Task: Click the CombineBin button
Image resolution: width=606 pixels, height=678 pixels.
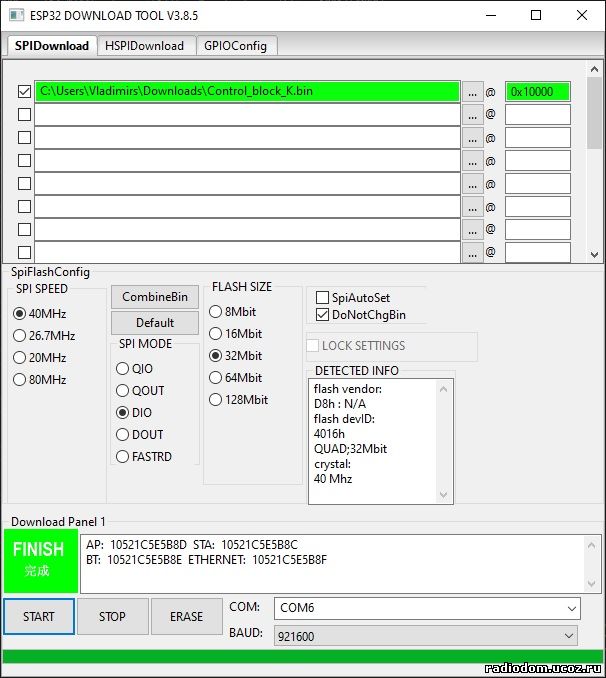Action: (x=155, y=297)
